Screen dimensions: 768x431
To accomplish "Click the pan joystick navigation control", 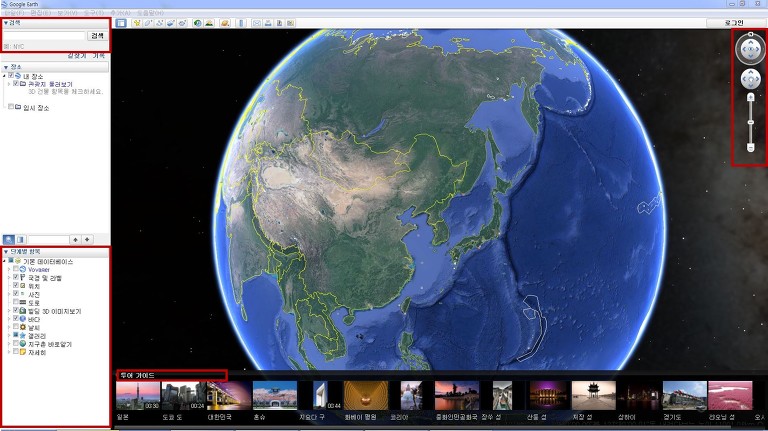I will tap(750, 79).
